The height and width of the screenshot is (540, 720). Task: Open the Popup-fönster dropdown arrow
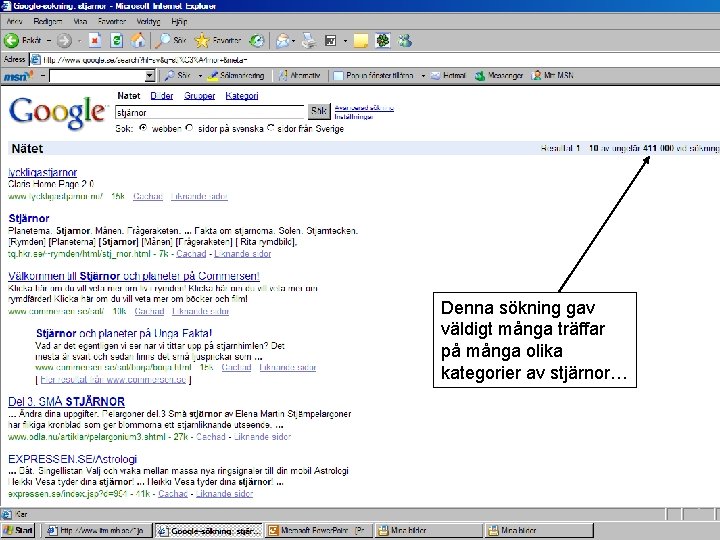pyautogui.click(x=423, y=76)
